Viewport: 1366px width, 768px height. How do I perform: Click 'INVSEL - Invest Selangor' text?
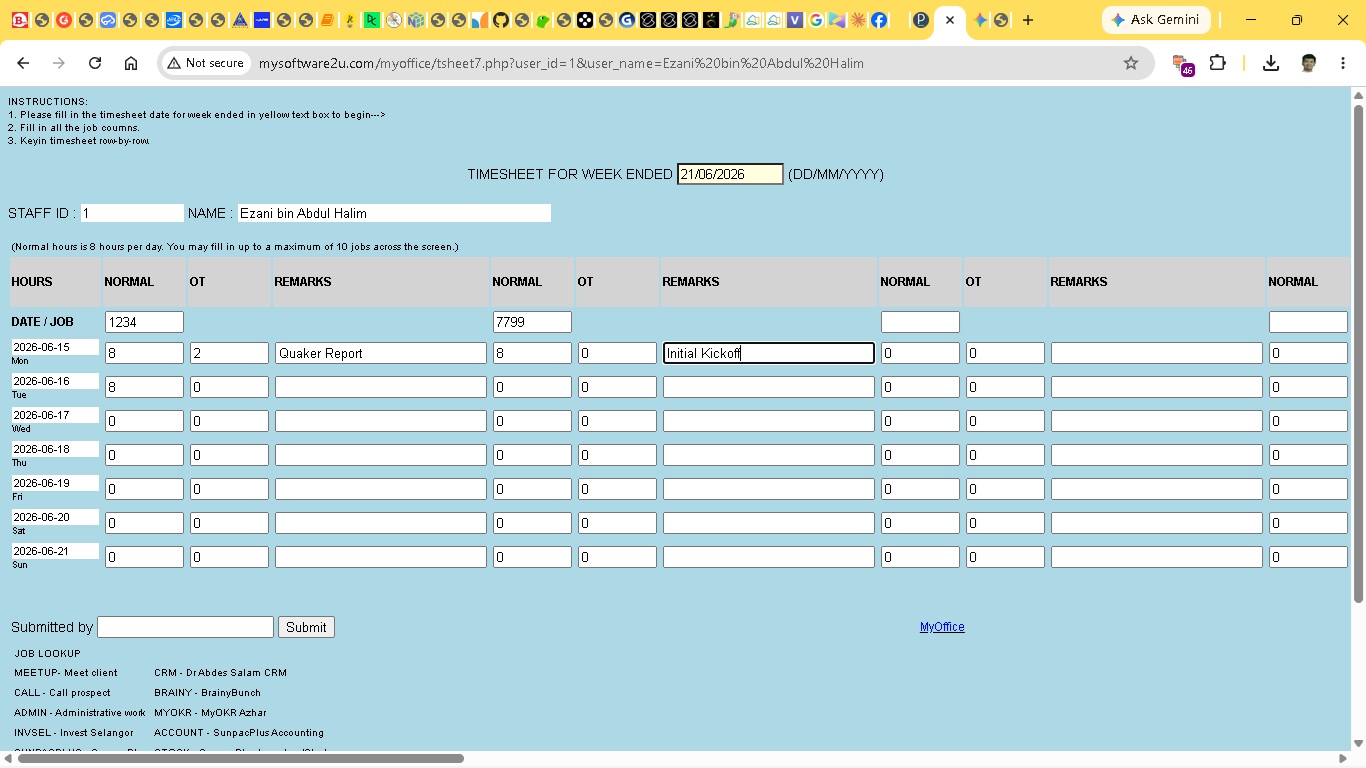pos(74,733)
